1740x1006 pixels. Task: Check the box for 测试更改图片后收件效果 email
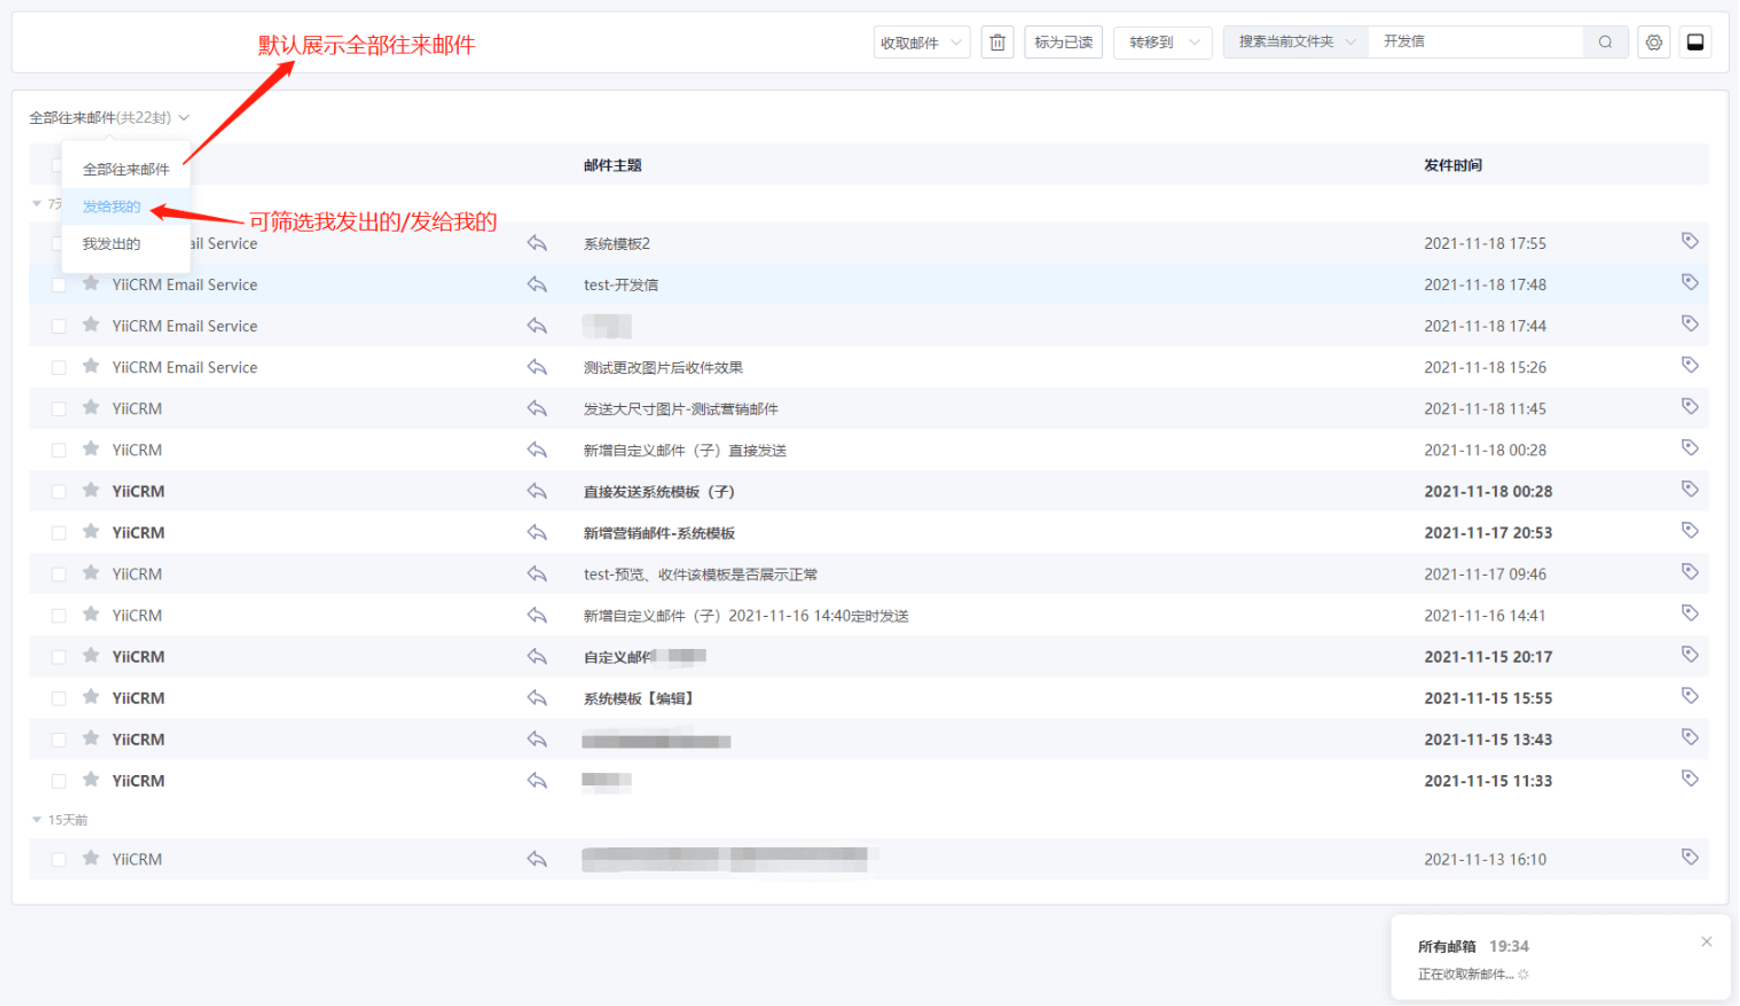pyautogui.click(x=59, y=368)
